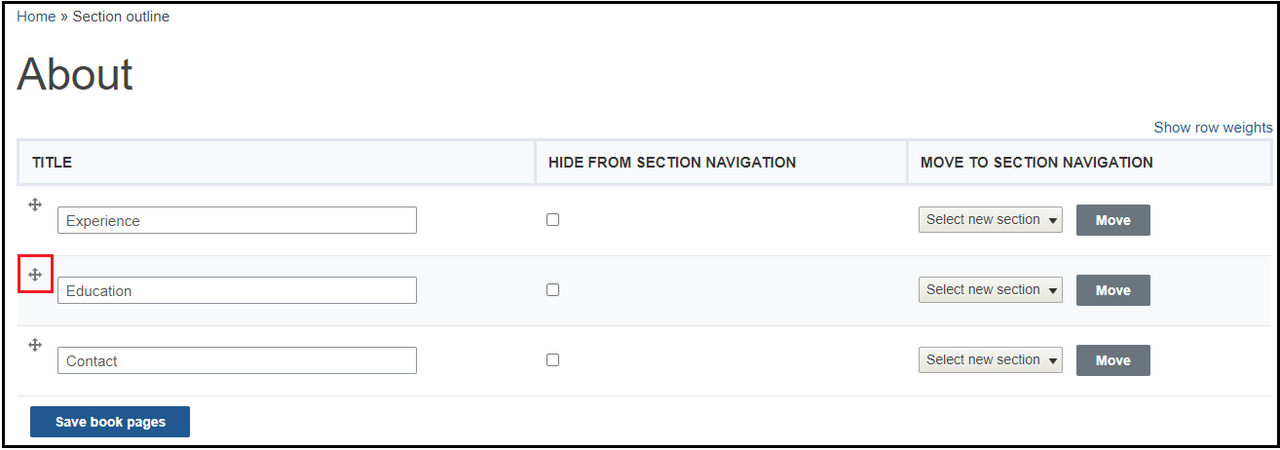1280x450 pixels.
Task: Click the drag handle beside Education
Action: coord(35,274)
